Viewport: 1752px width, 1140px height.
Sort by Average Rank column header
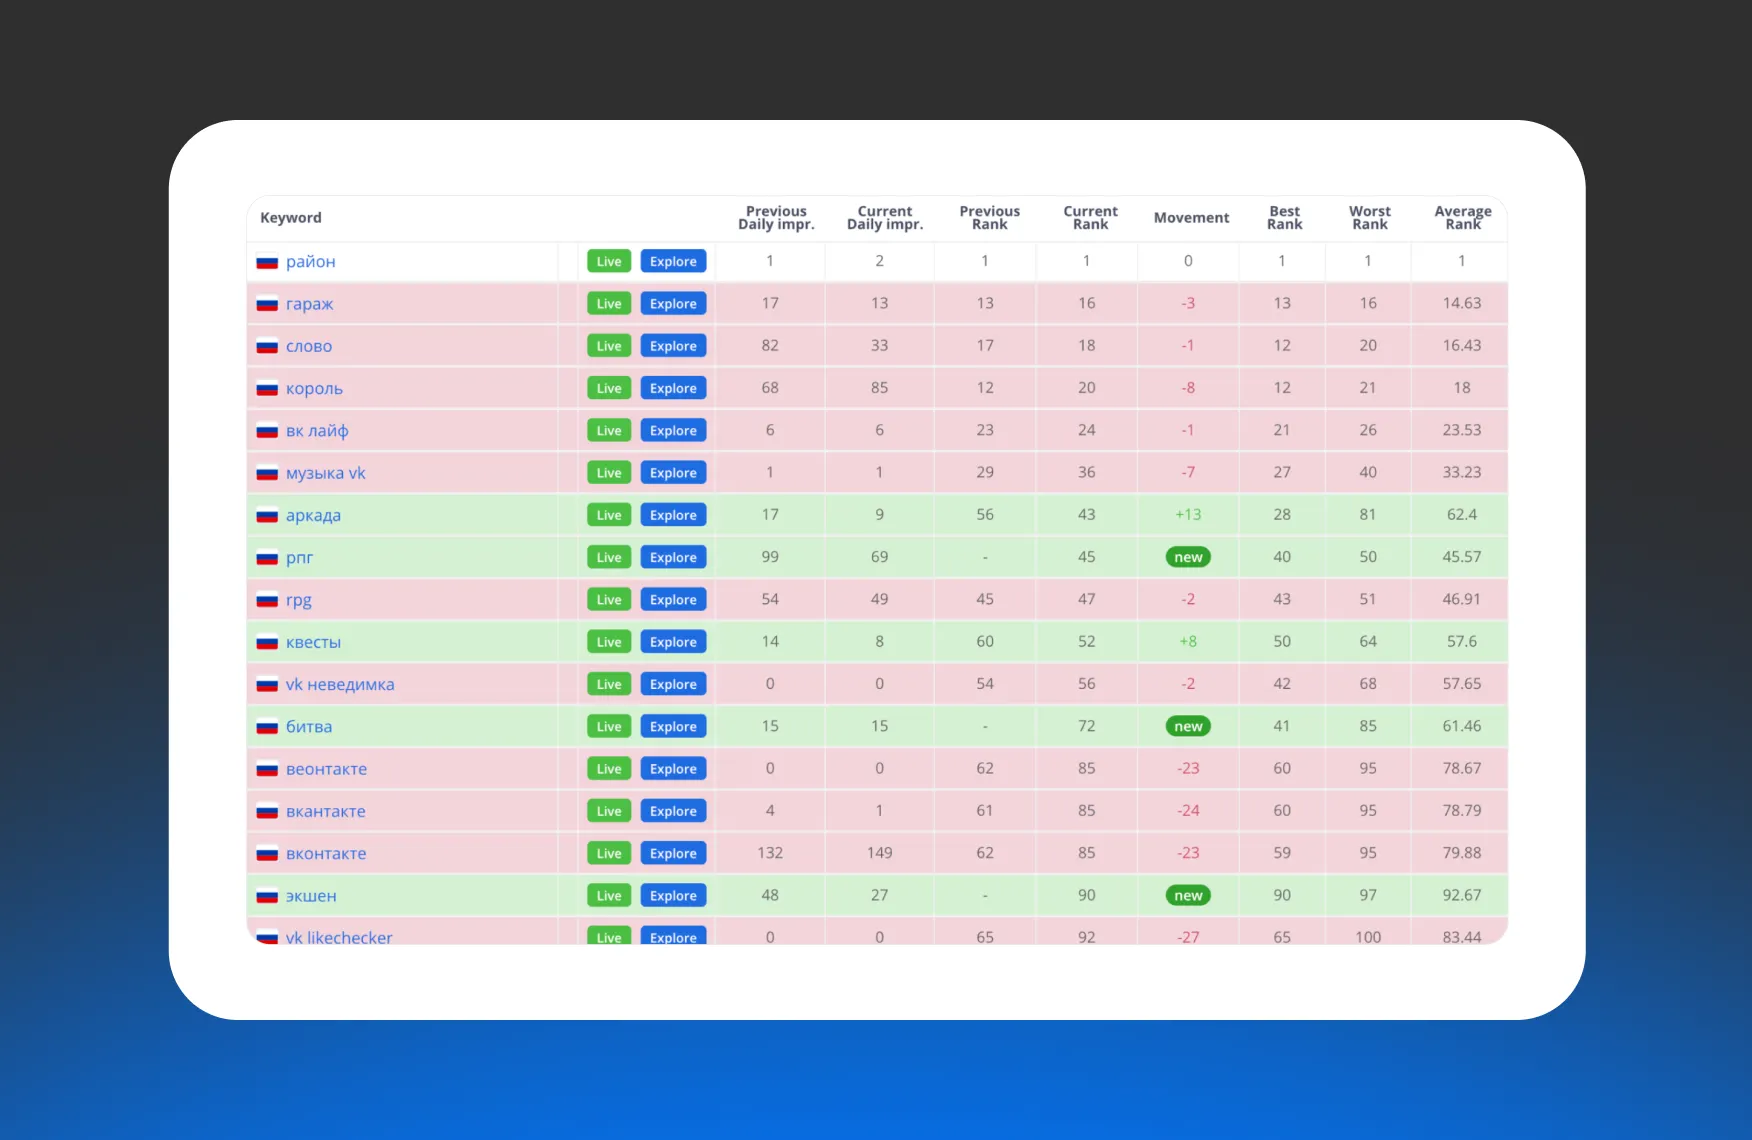coord(1462,218)
